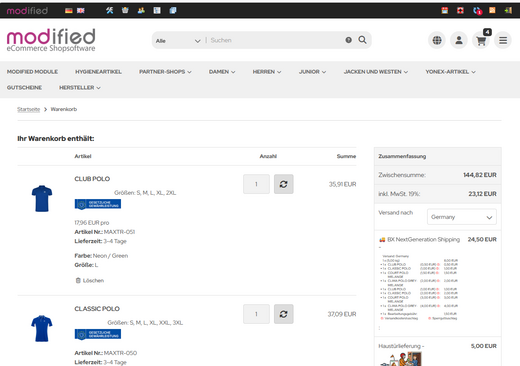Open MODIFIED MODULE menu item
Image resolution: width=520 pixels, height=366 pixels.
(x=32, y=72)
